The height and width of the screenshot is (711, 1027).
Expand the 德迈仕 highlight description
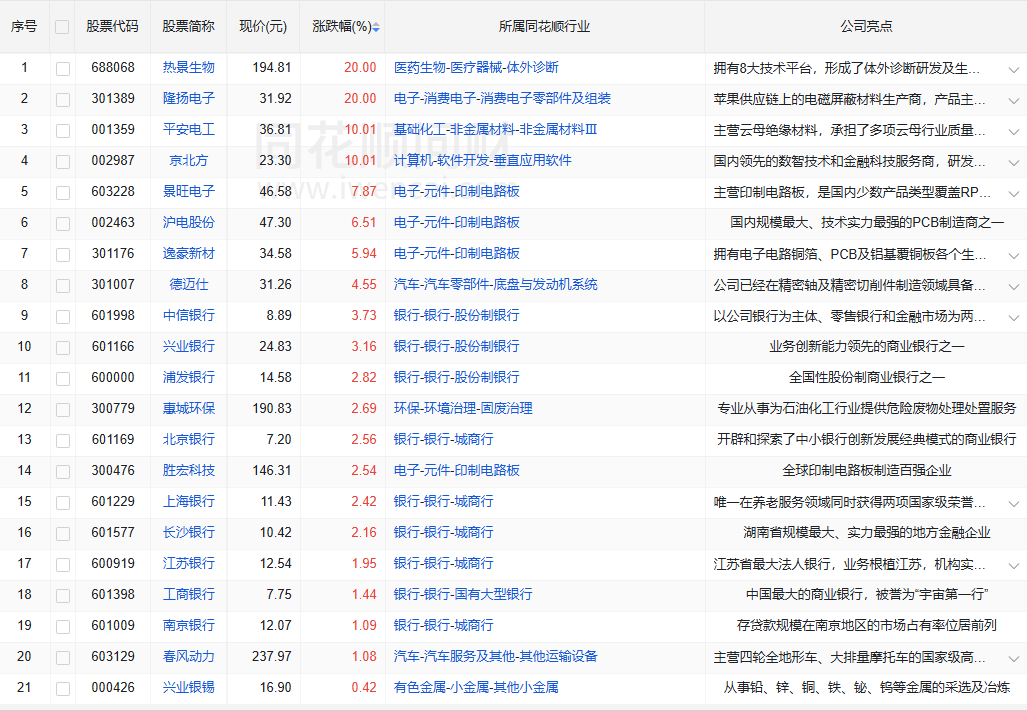click(1013, 286)
